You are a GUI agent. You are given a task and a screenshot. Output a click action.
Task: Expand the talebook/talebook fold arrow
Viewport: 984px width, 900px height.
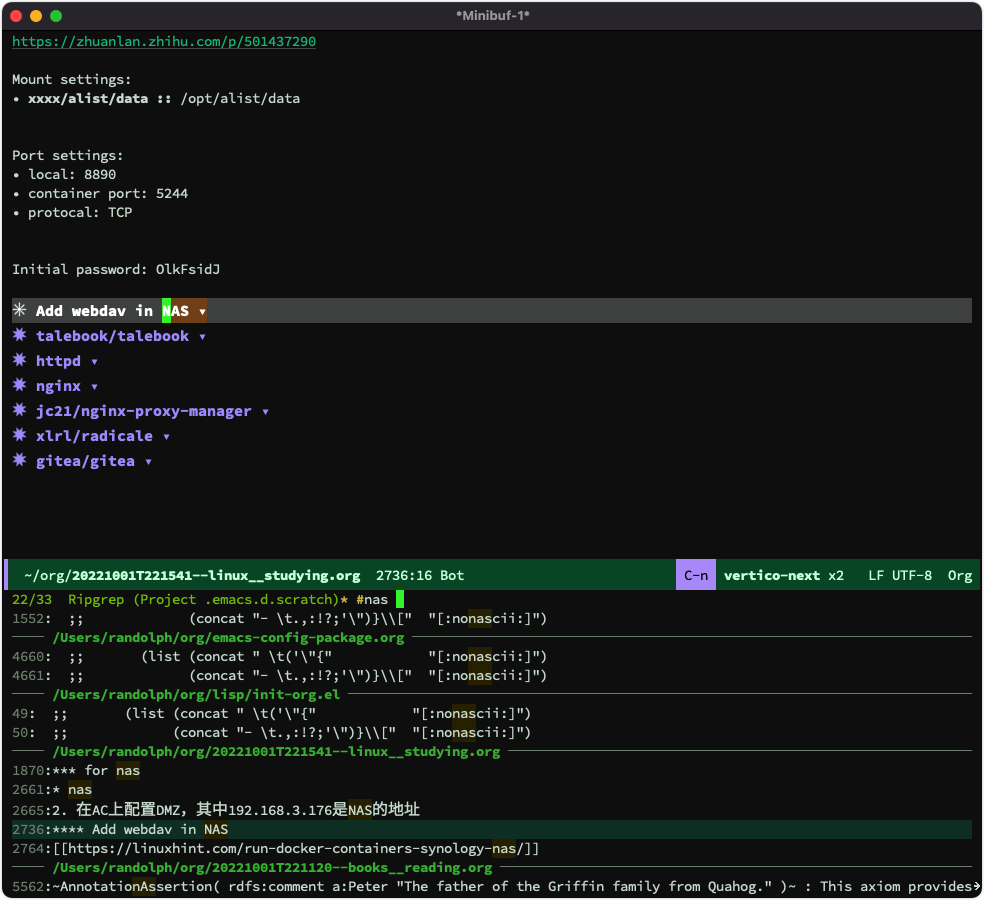tap(202, 336)
